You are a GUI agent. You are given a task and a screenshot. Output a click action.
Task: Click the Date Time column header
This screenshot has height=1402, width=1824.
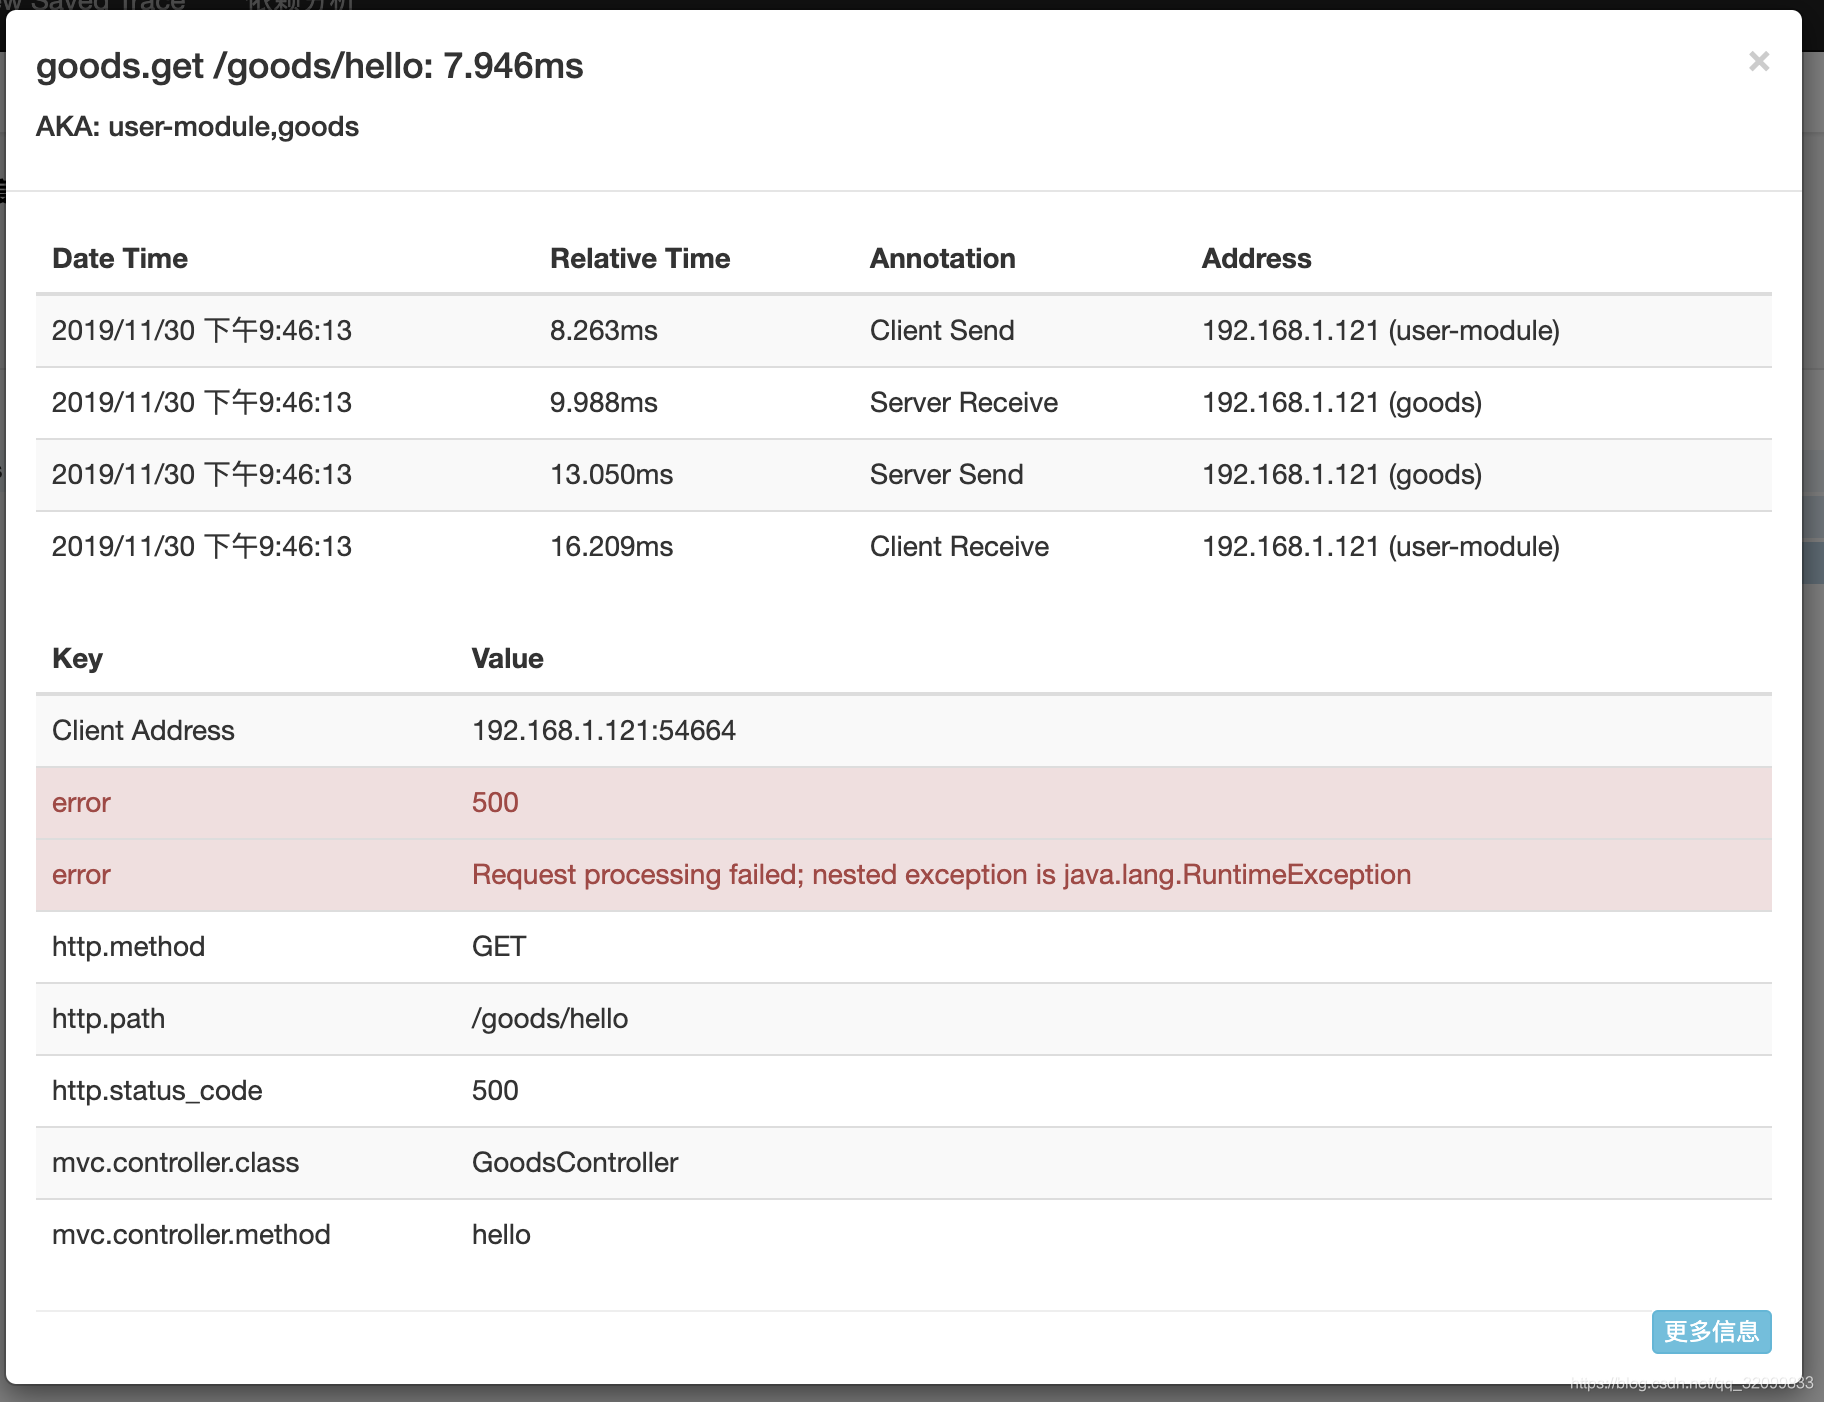[x=120, y=258]
